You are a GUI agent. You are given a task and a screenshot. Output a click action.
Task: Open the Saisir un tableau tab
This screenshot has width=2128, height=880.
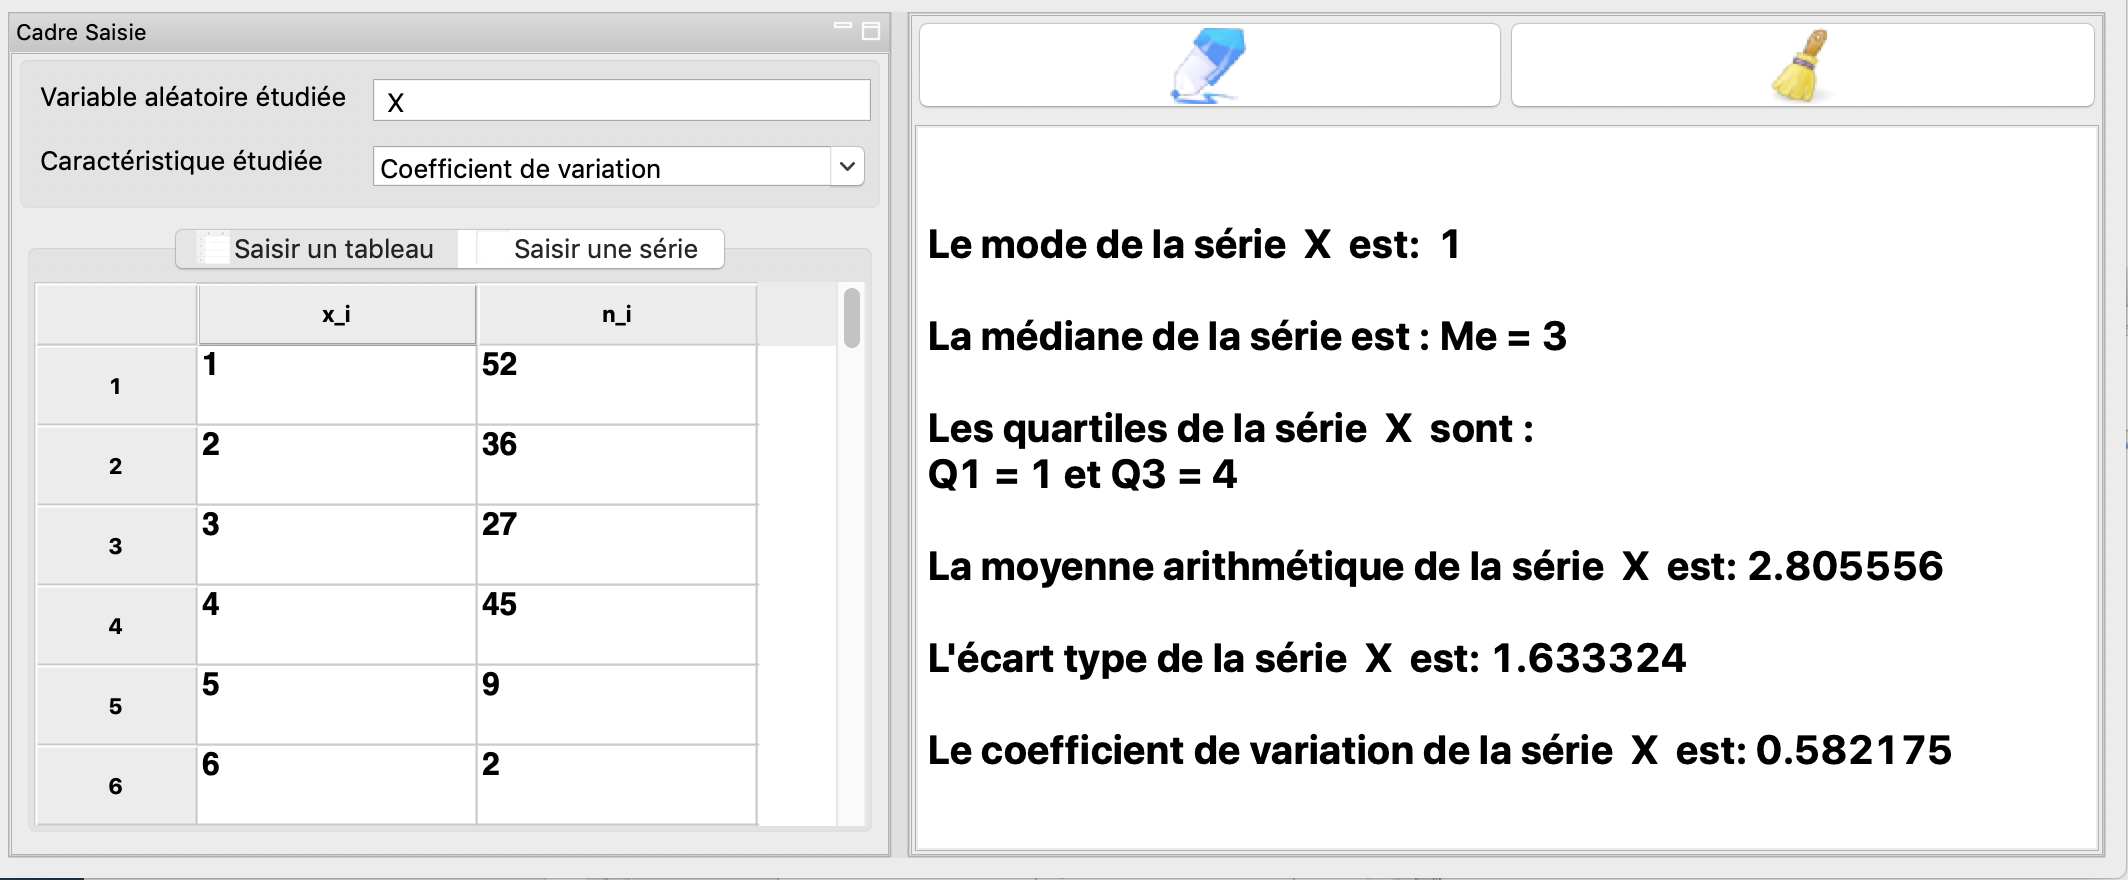(x=330, y=248)
